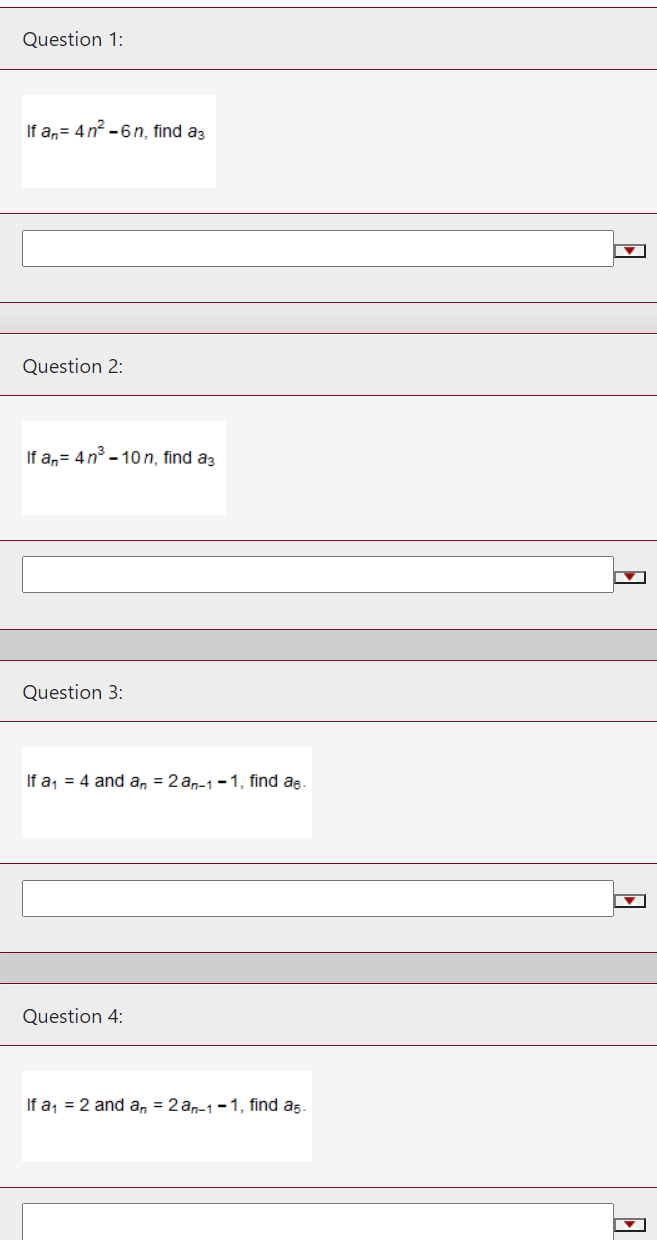Image resolution: width=657 pixels, height=1240 pixels.
Task: Click the red triangle icon beside Question 2 answer
Action: pyautogui.click(x=632, y=575)
